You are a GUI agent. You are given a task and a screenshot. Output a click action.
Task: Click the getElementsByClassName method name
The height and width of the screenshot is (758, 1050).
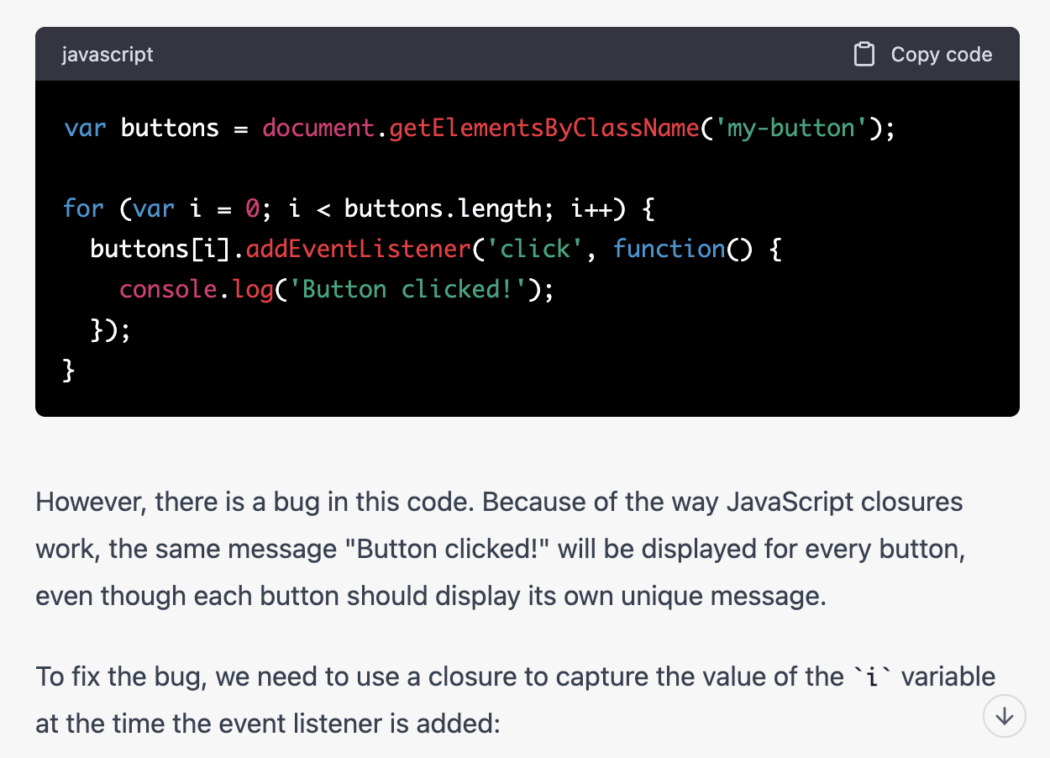click(540, 128)
